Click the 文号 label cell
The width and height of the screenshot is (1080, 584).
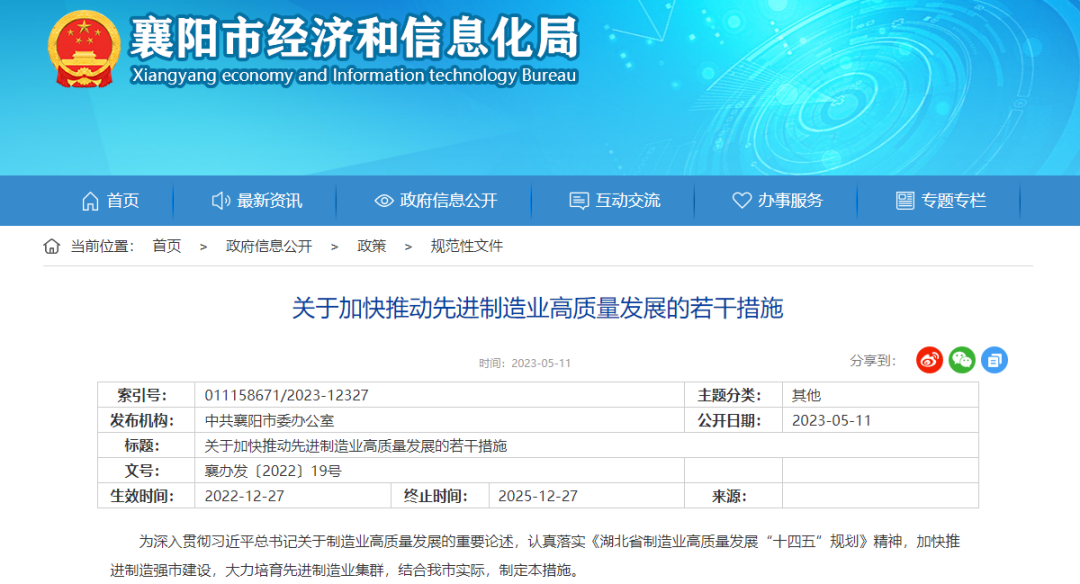point(146,470)
